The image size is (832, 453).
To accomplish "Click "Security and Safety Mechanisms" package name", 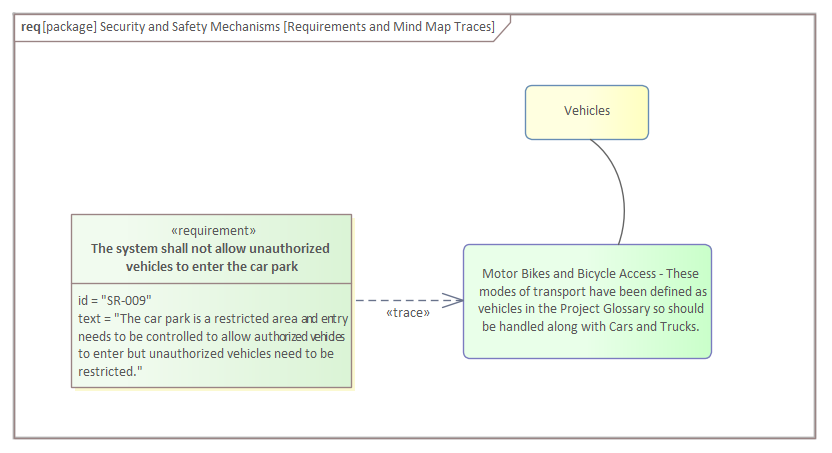I will click(x=190, y=27).
